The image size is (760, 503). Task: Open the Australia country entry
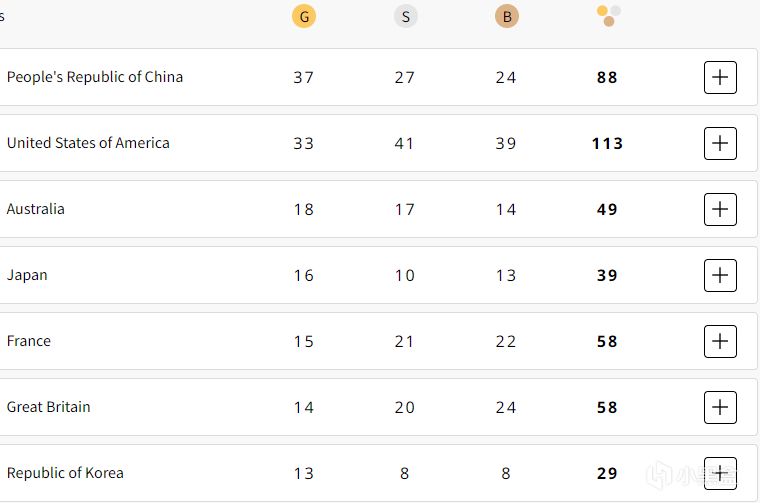coord(36,209)
